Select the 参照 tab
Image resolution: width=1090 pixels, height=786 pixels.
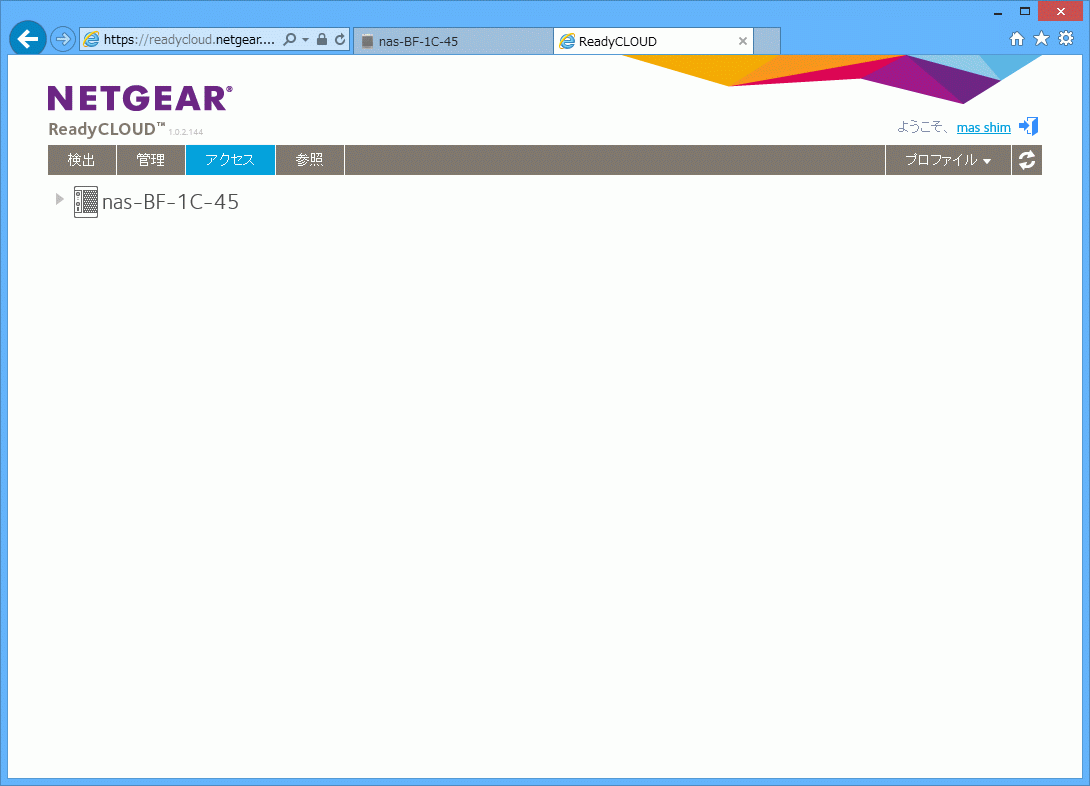310,160
